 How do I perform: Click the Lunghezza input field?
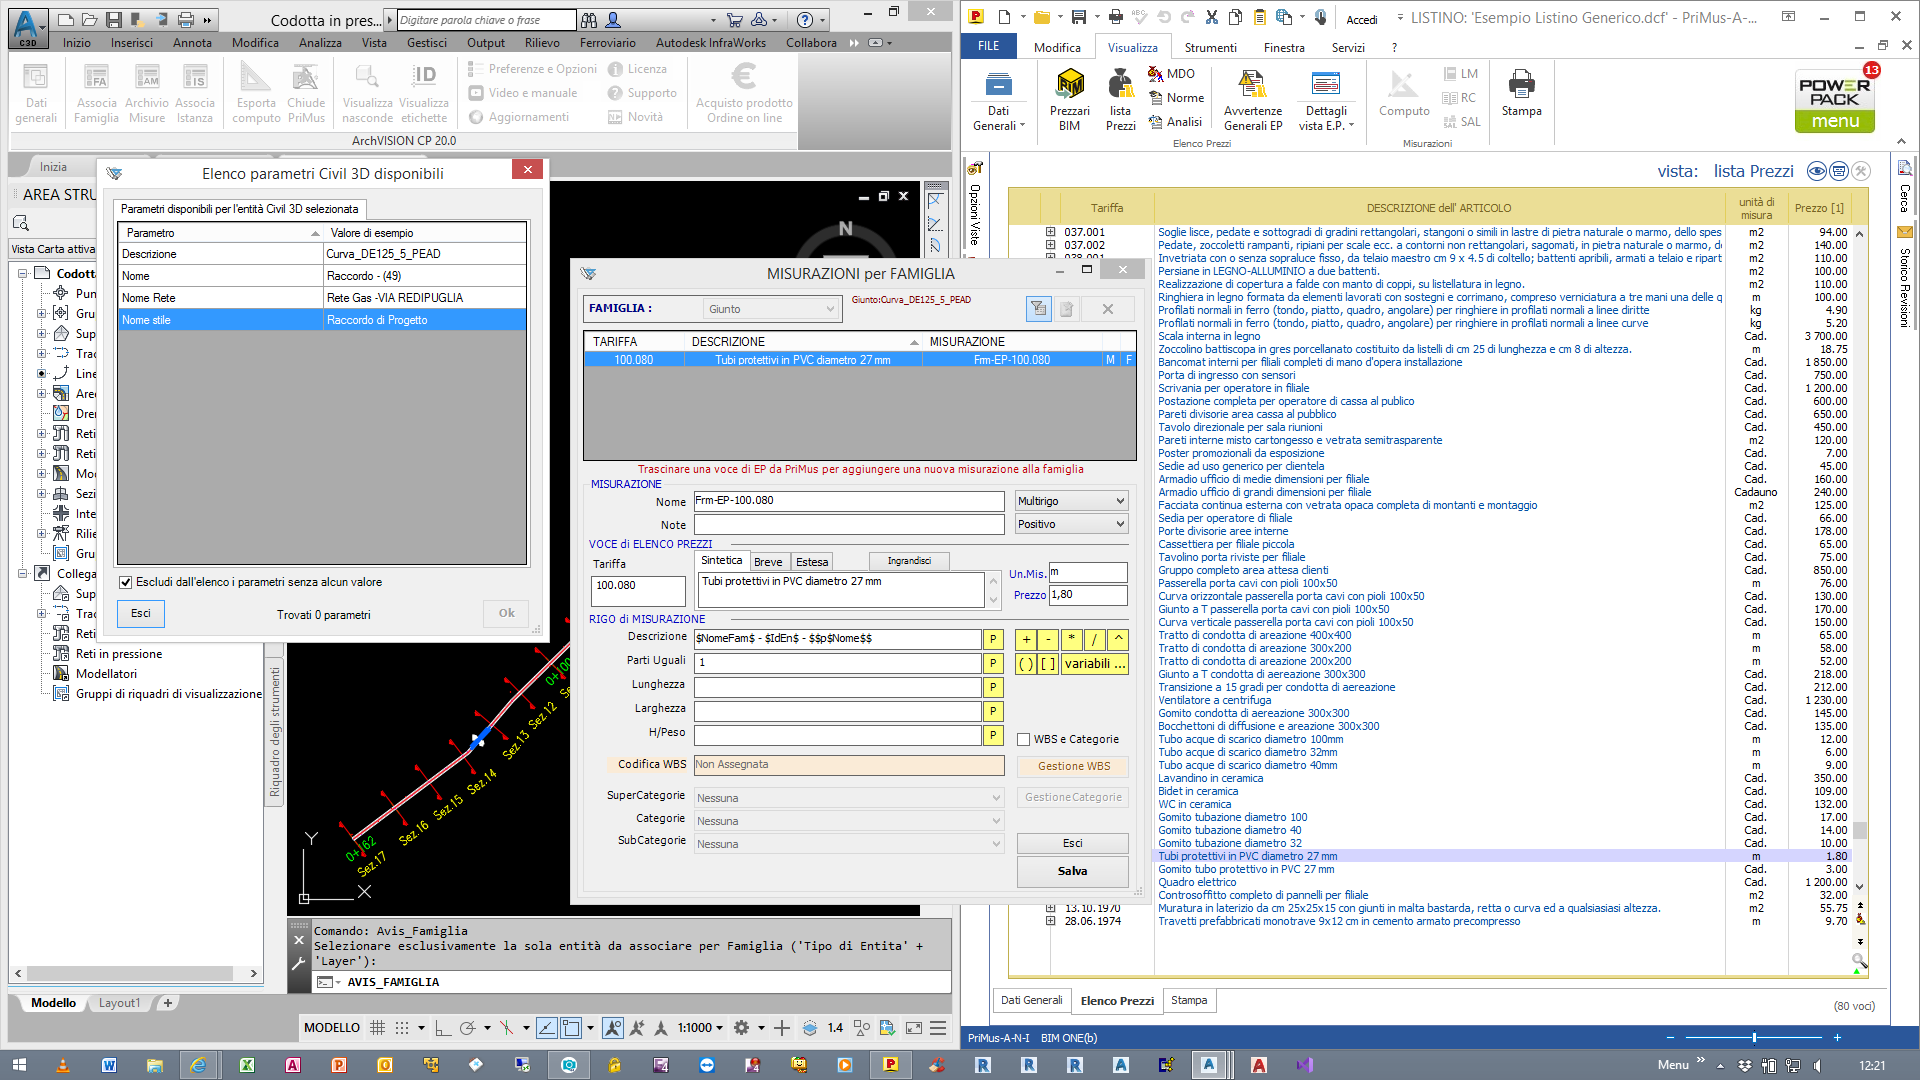[837, 686]
